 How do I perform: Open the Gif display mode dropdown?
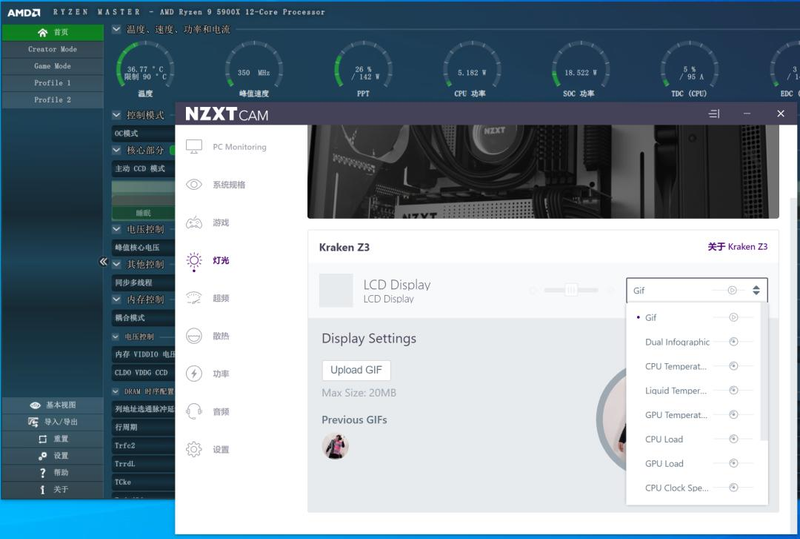(697, 290)
